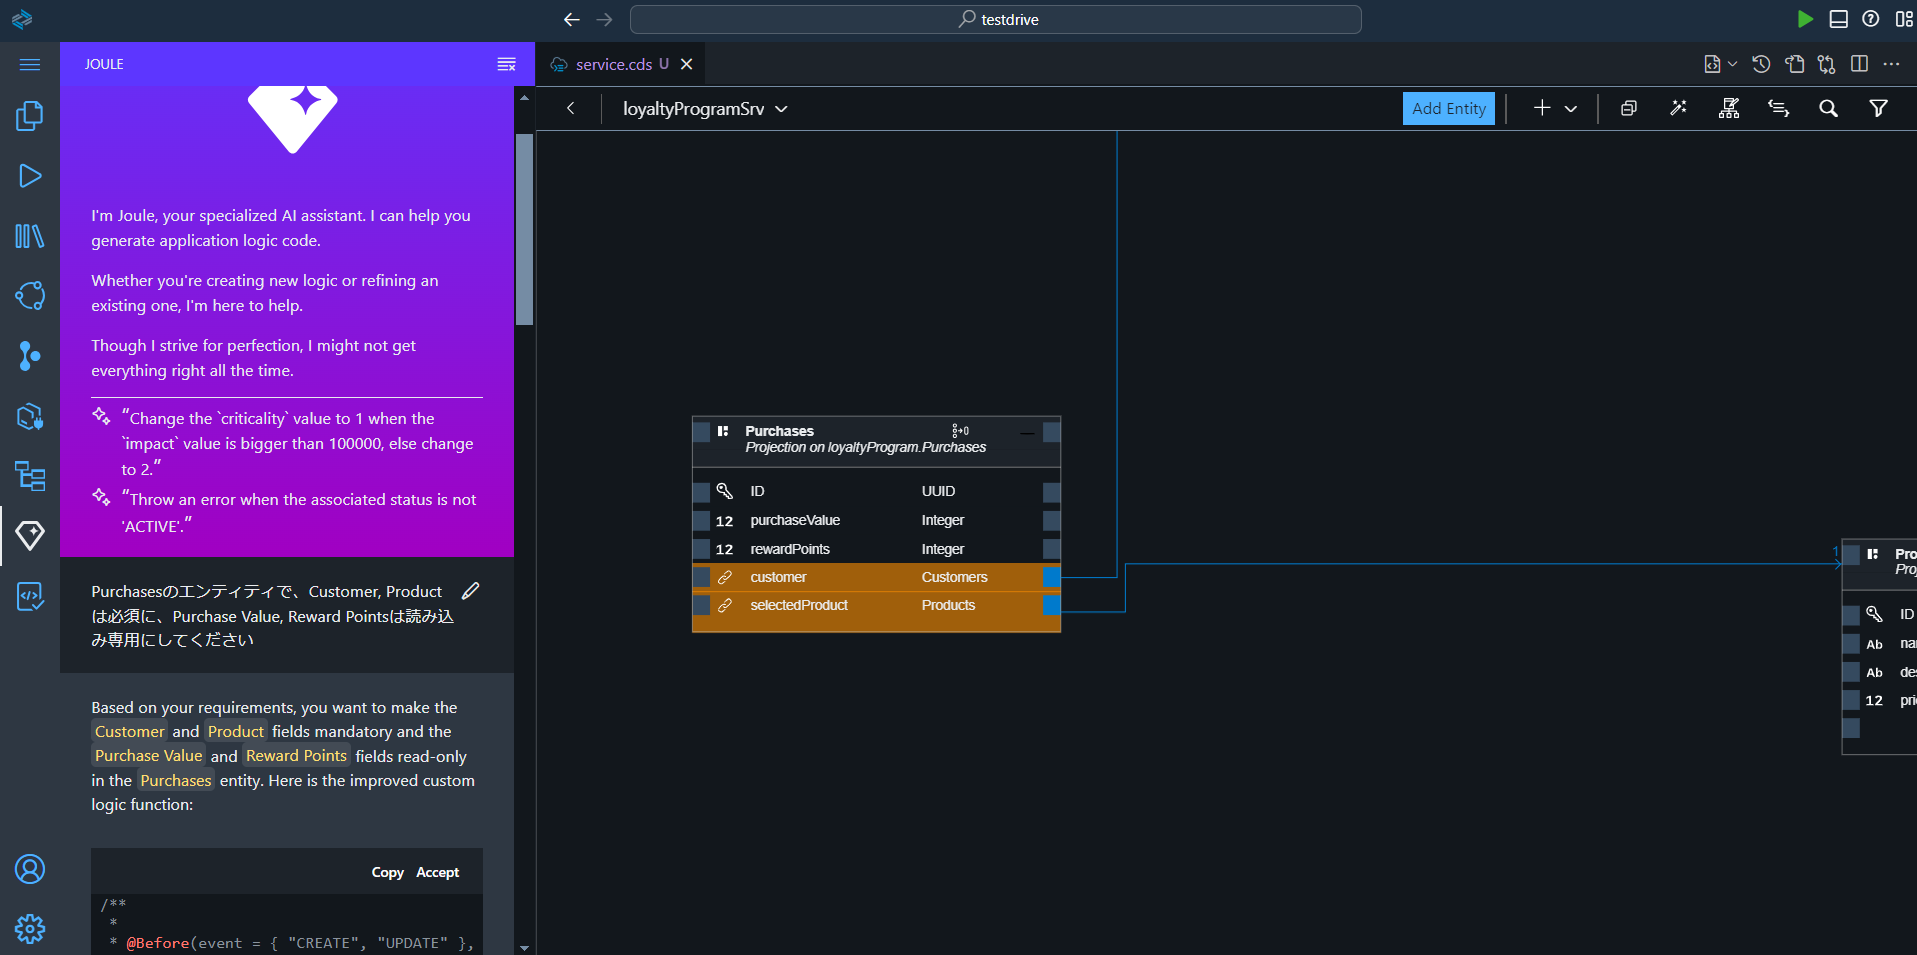This screenshot has height=955, width=1917.
Task: Click the Add Entity button
Action: pyautogui.click(x=1449, y=109)
